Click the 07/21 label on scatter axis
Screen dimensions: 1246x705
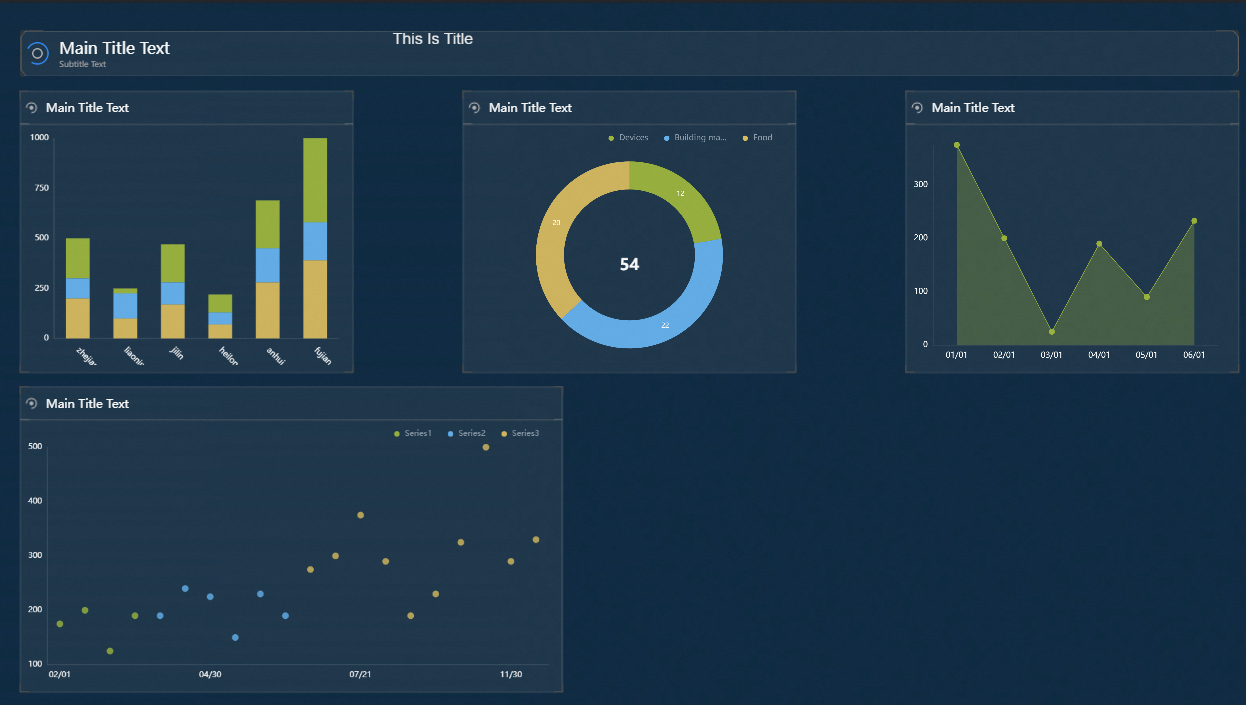360,675
